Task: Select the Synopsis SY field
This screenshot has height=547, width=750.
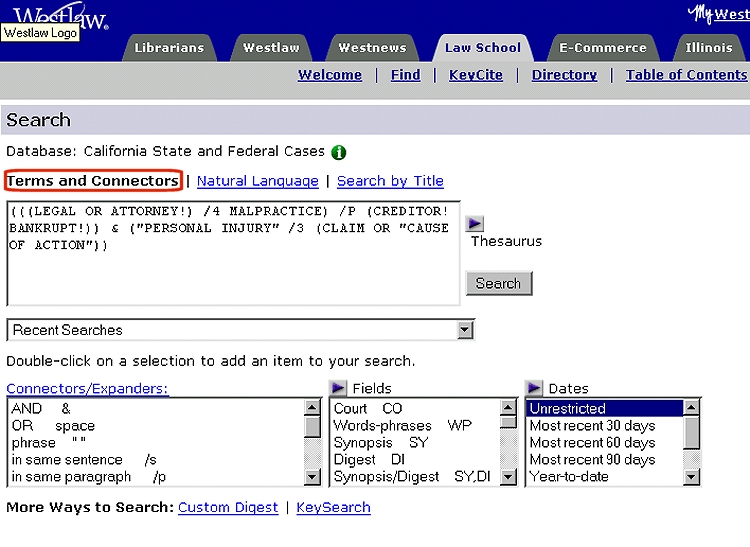Action: [415, 443]
